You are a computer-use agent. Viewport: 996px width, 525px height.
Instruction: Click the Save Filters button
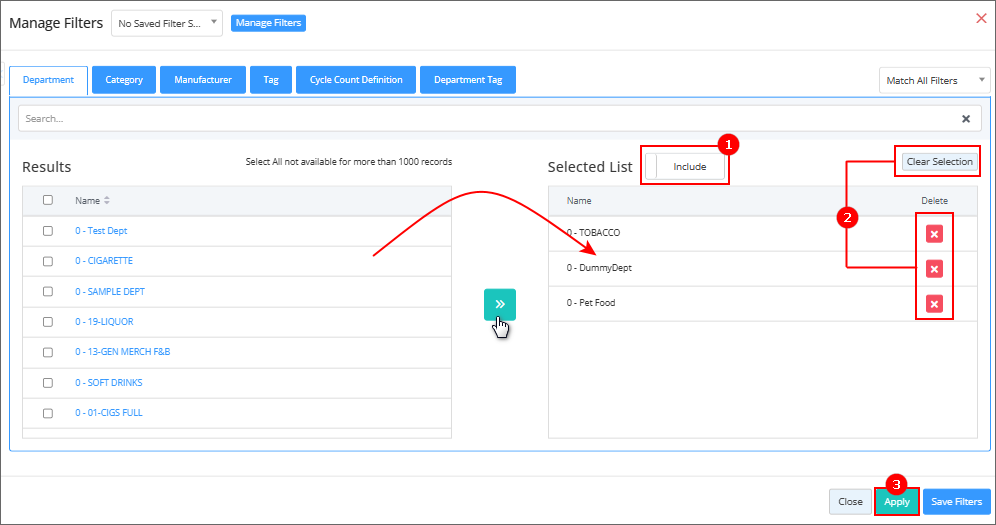point(956,502)
